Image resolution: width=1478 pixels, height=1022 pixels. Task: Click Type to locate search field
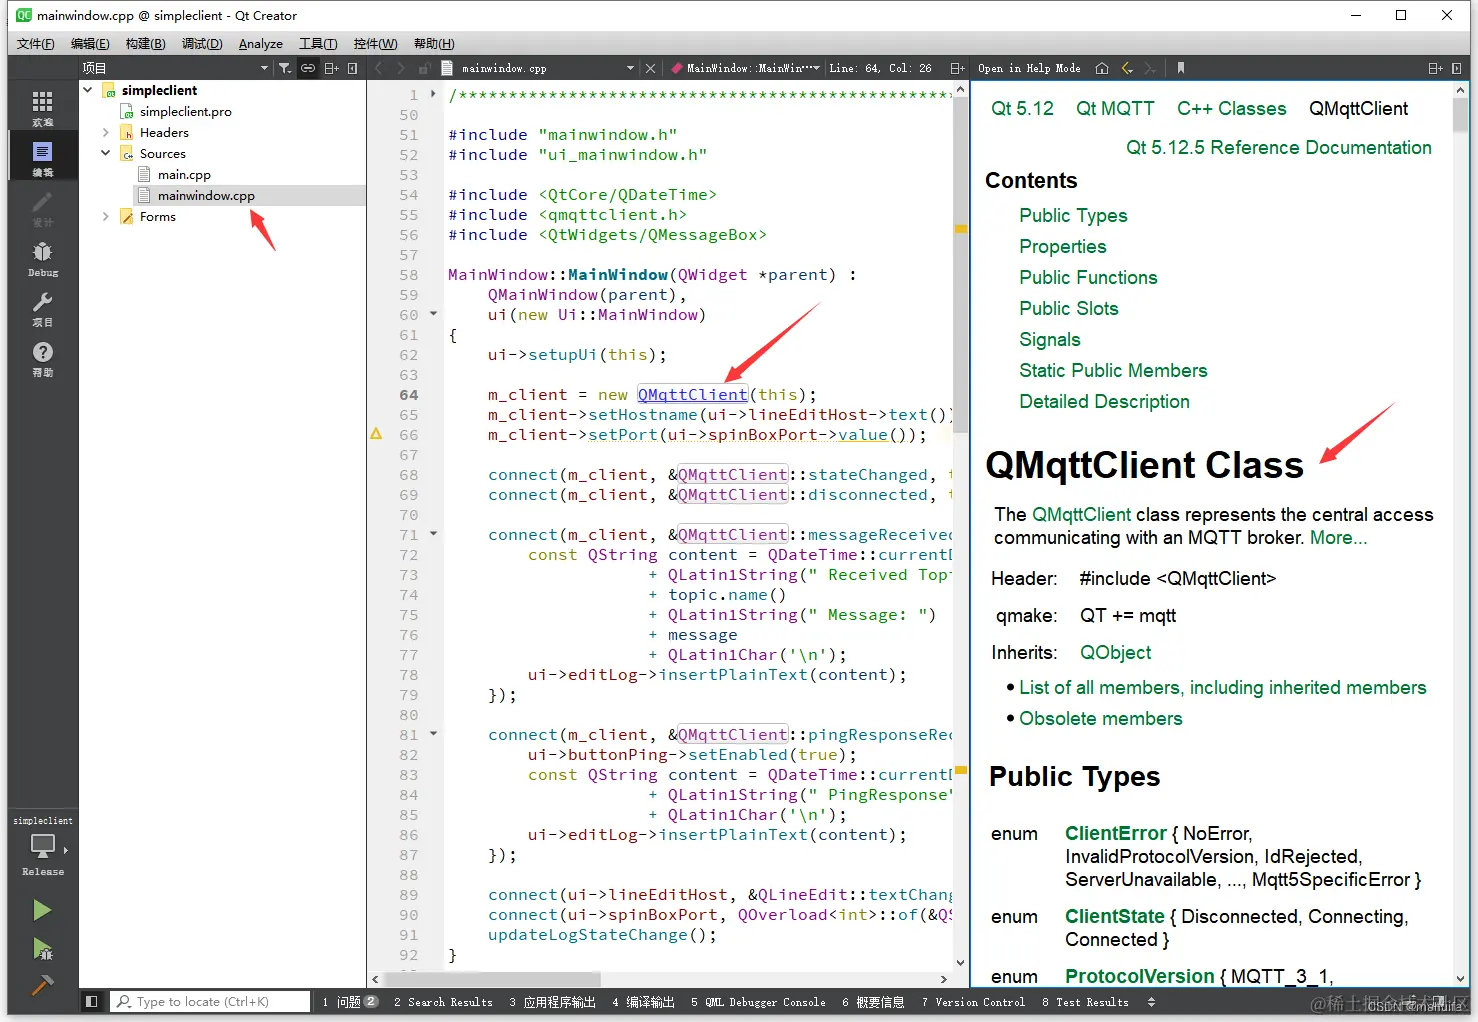click(x=210, y=1001)
